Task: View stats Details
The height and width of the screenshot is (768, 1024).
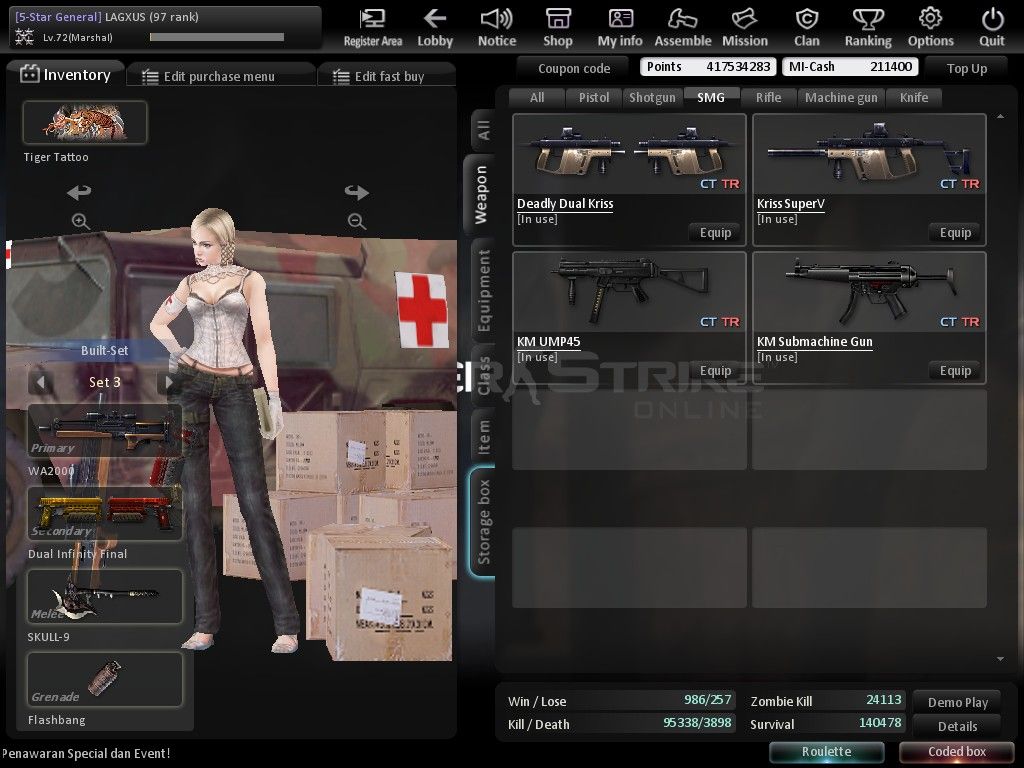Action: [x=957, y=726]
